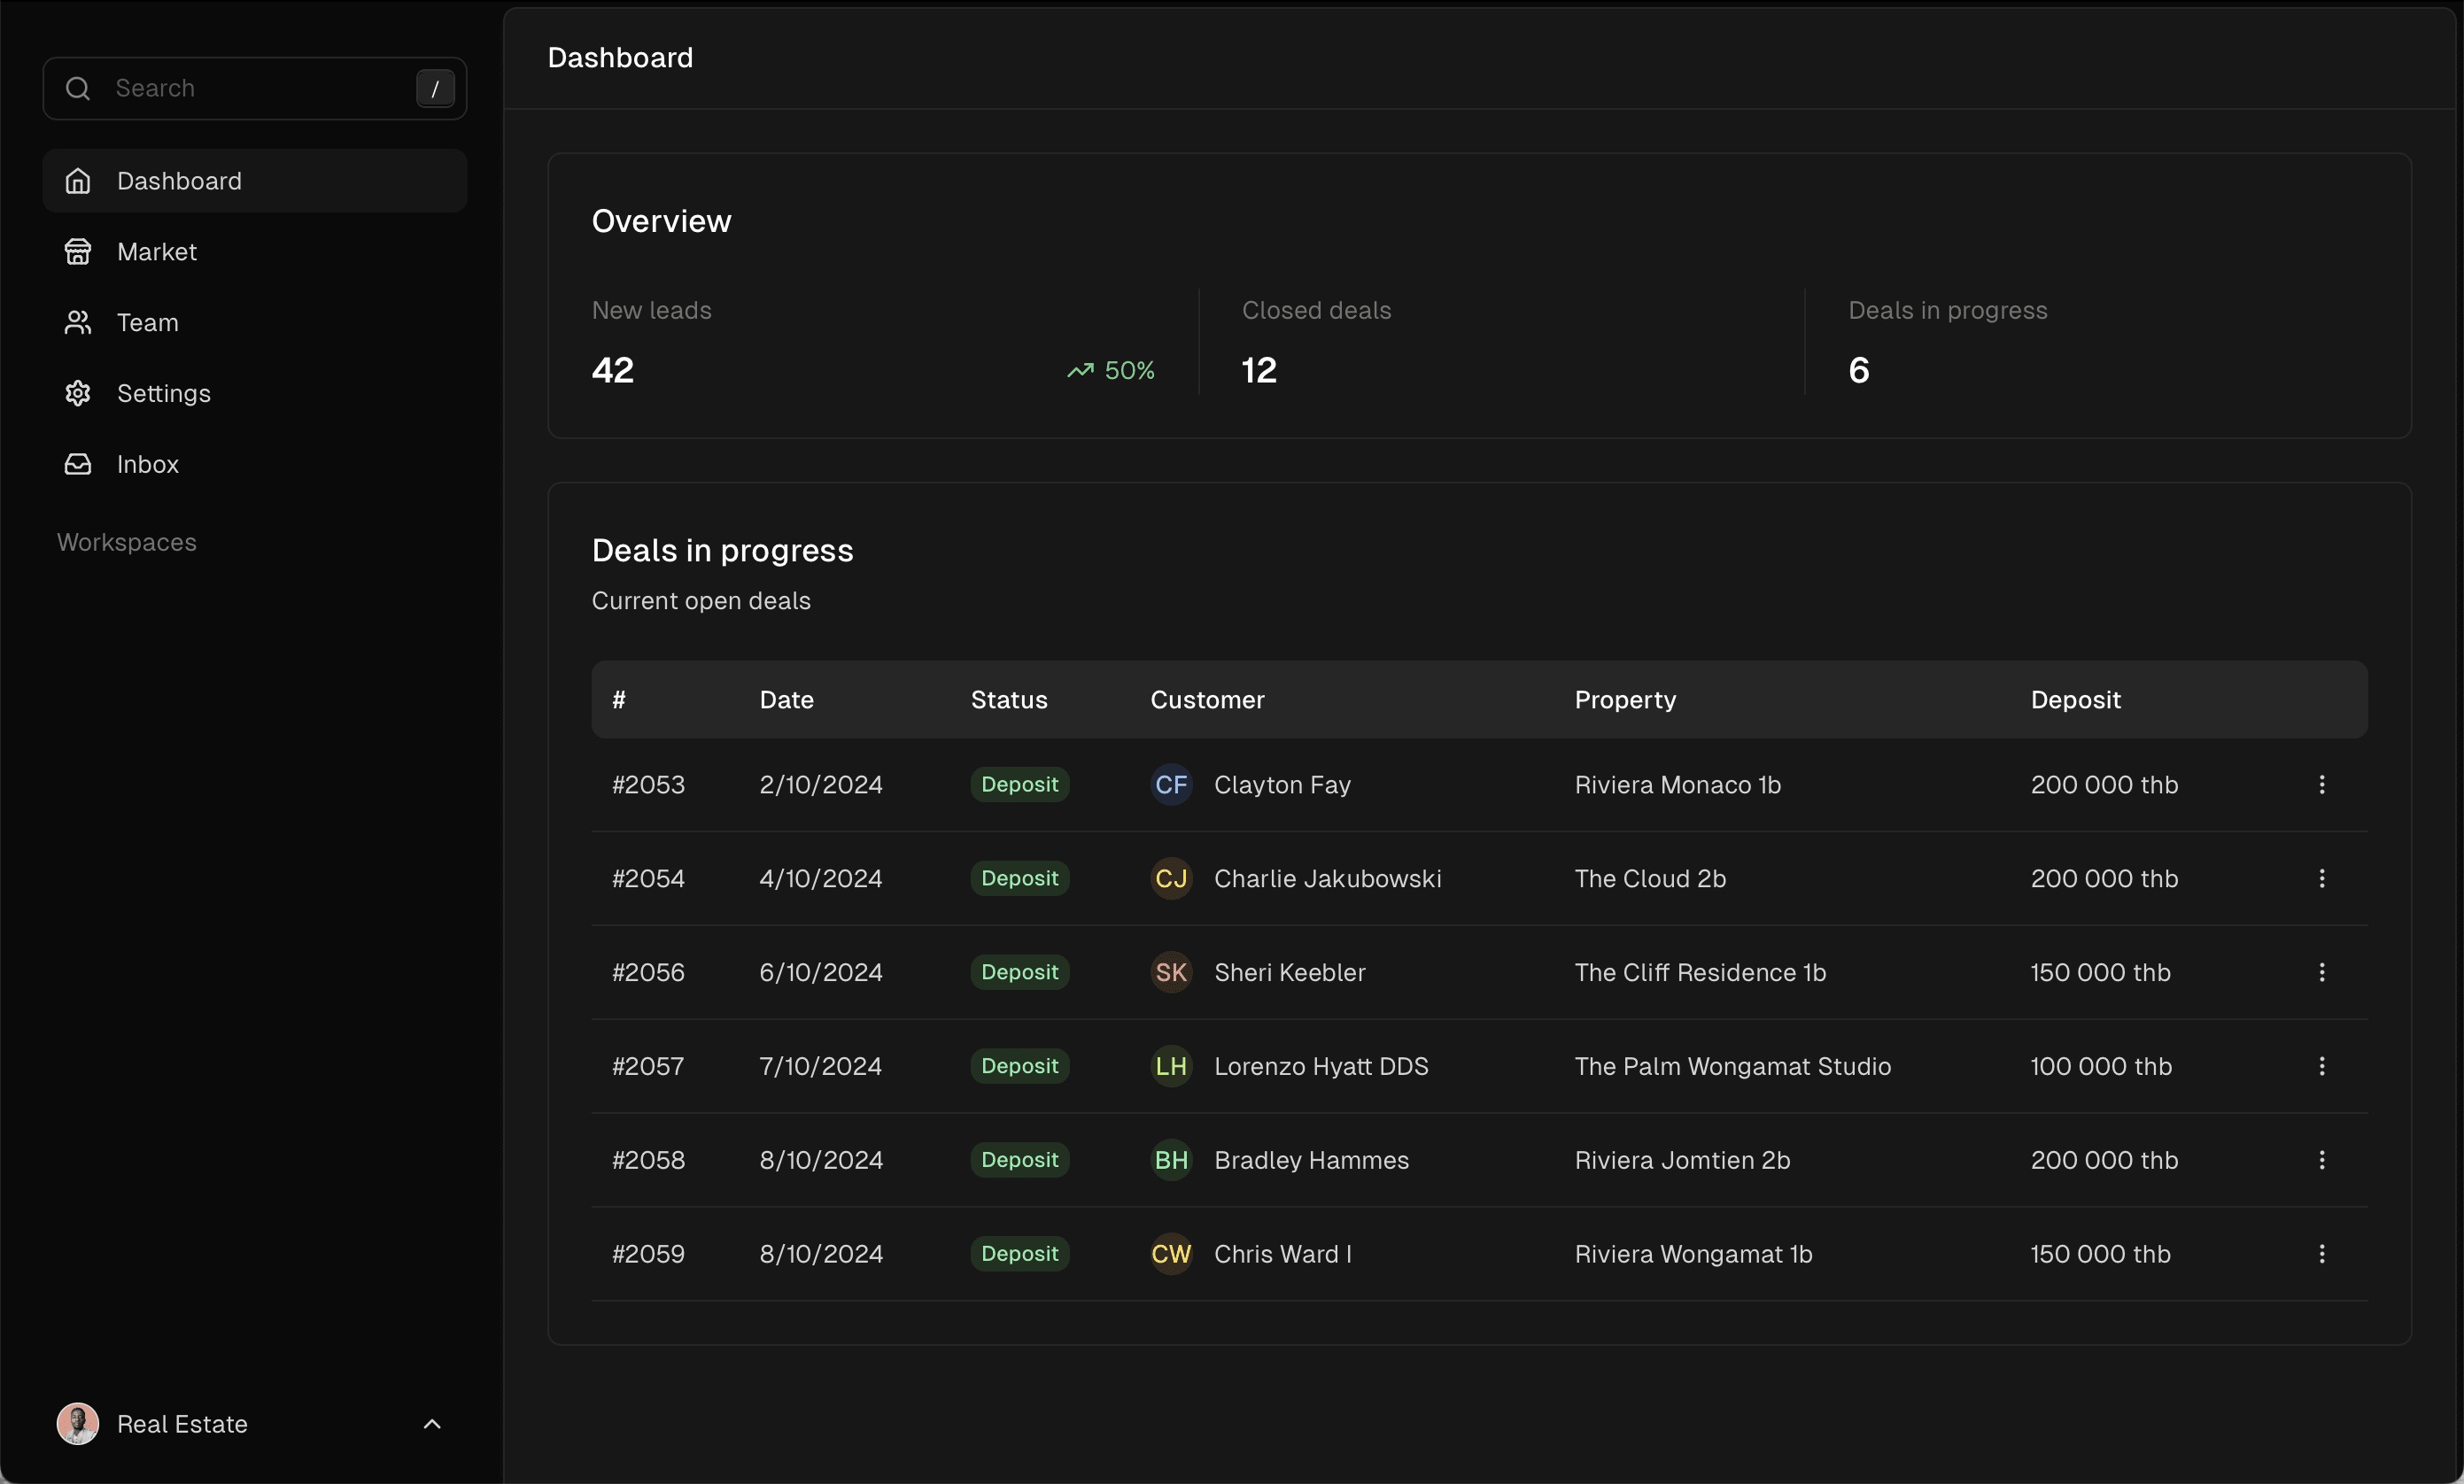Click the Inbox tray icon
The width and height of the screenshot is (2464, 1484).
[x=78, y=464]
